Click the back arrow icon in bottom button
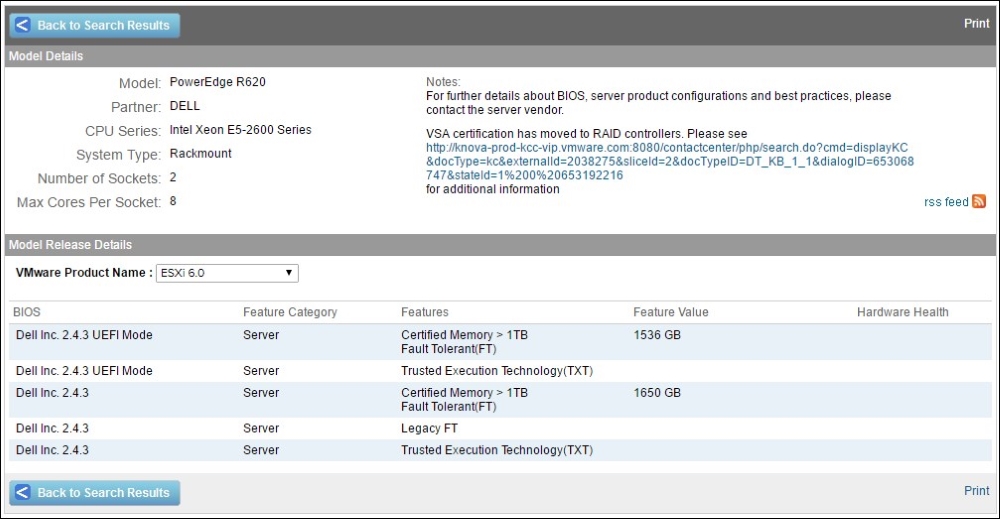Screen dimensions: 1000x519 coord(22,493)
